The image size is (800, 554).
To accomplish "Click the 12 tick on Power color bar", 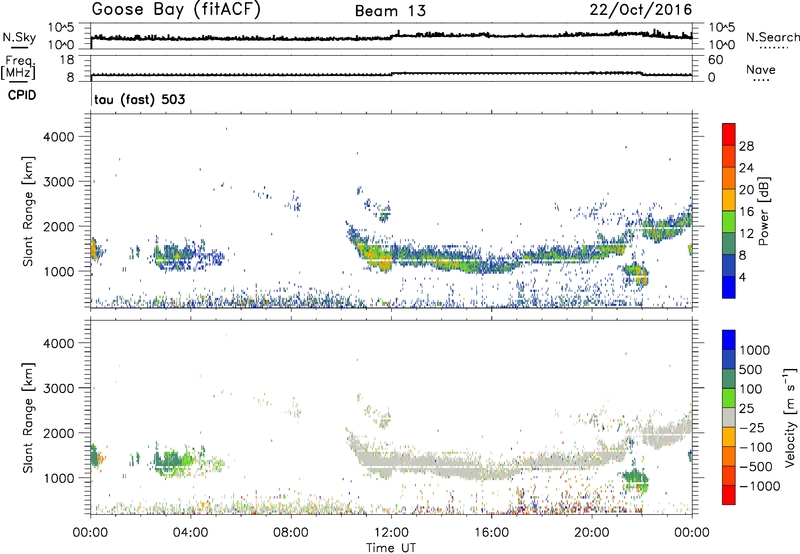I will 746,234.
